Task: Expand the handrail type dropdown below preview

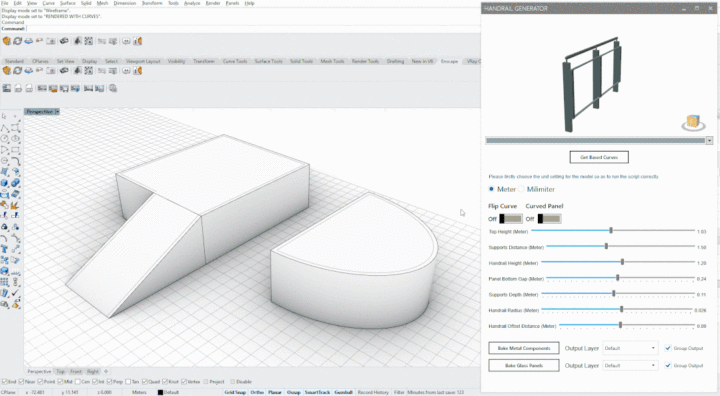Action: pos(709,141)
